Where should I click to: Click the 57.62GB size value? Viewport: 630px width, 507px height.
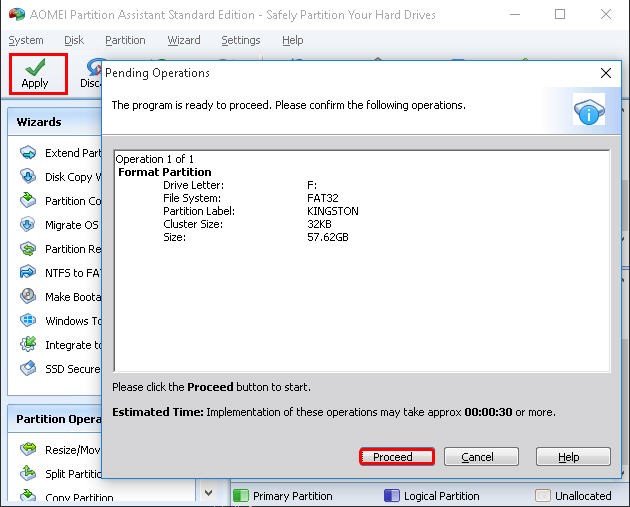tap(327, 237)
